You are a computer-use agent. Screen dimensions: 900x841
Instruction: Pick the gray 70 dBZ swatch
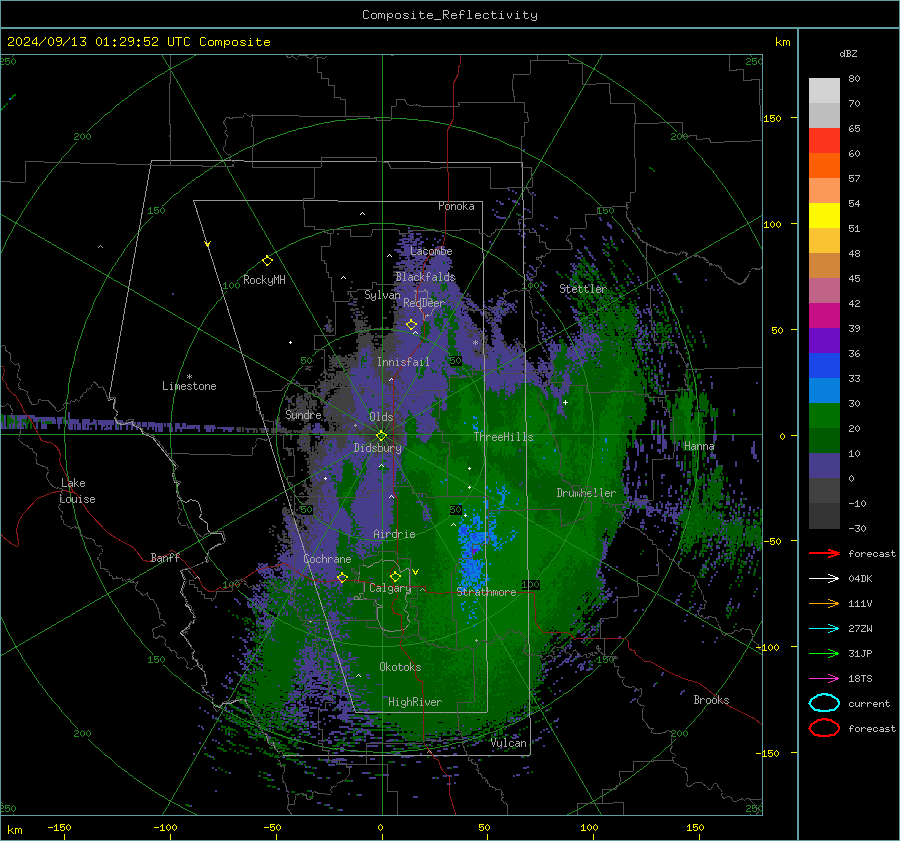coord(824,115)
